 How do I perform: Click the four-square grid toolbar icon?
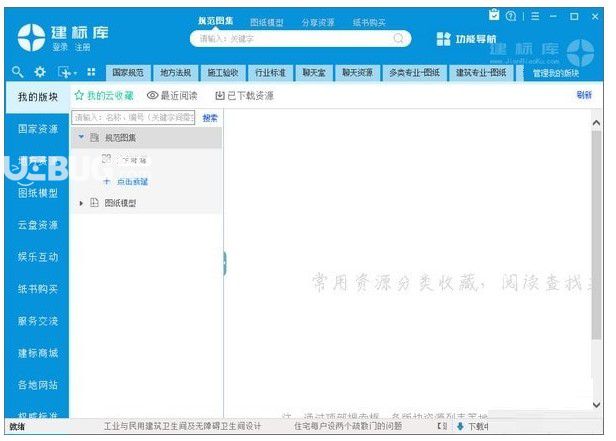[91, 72]
